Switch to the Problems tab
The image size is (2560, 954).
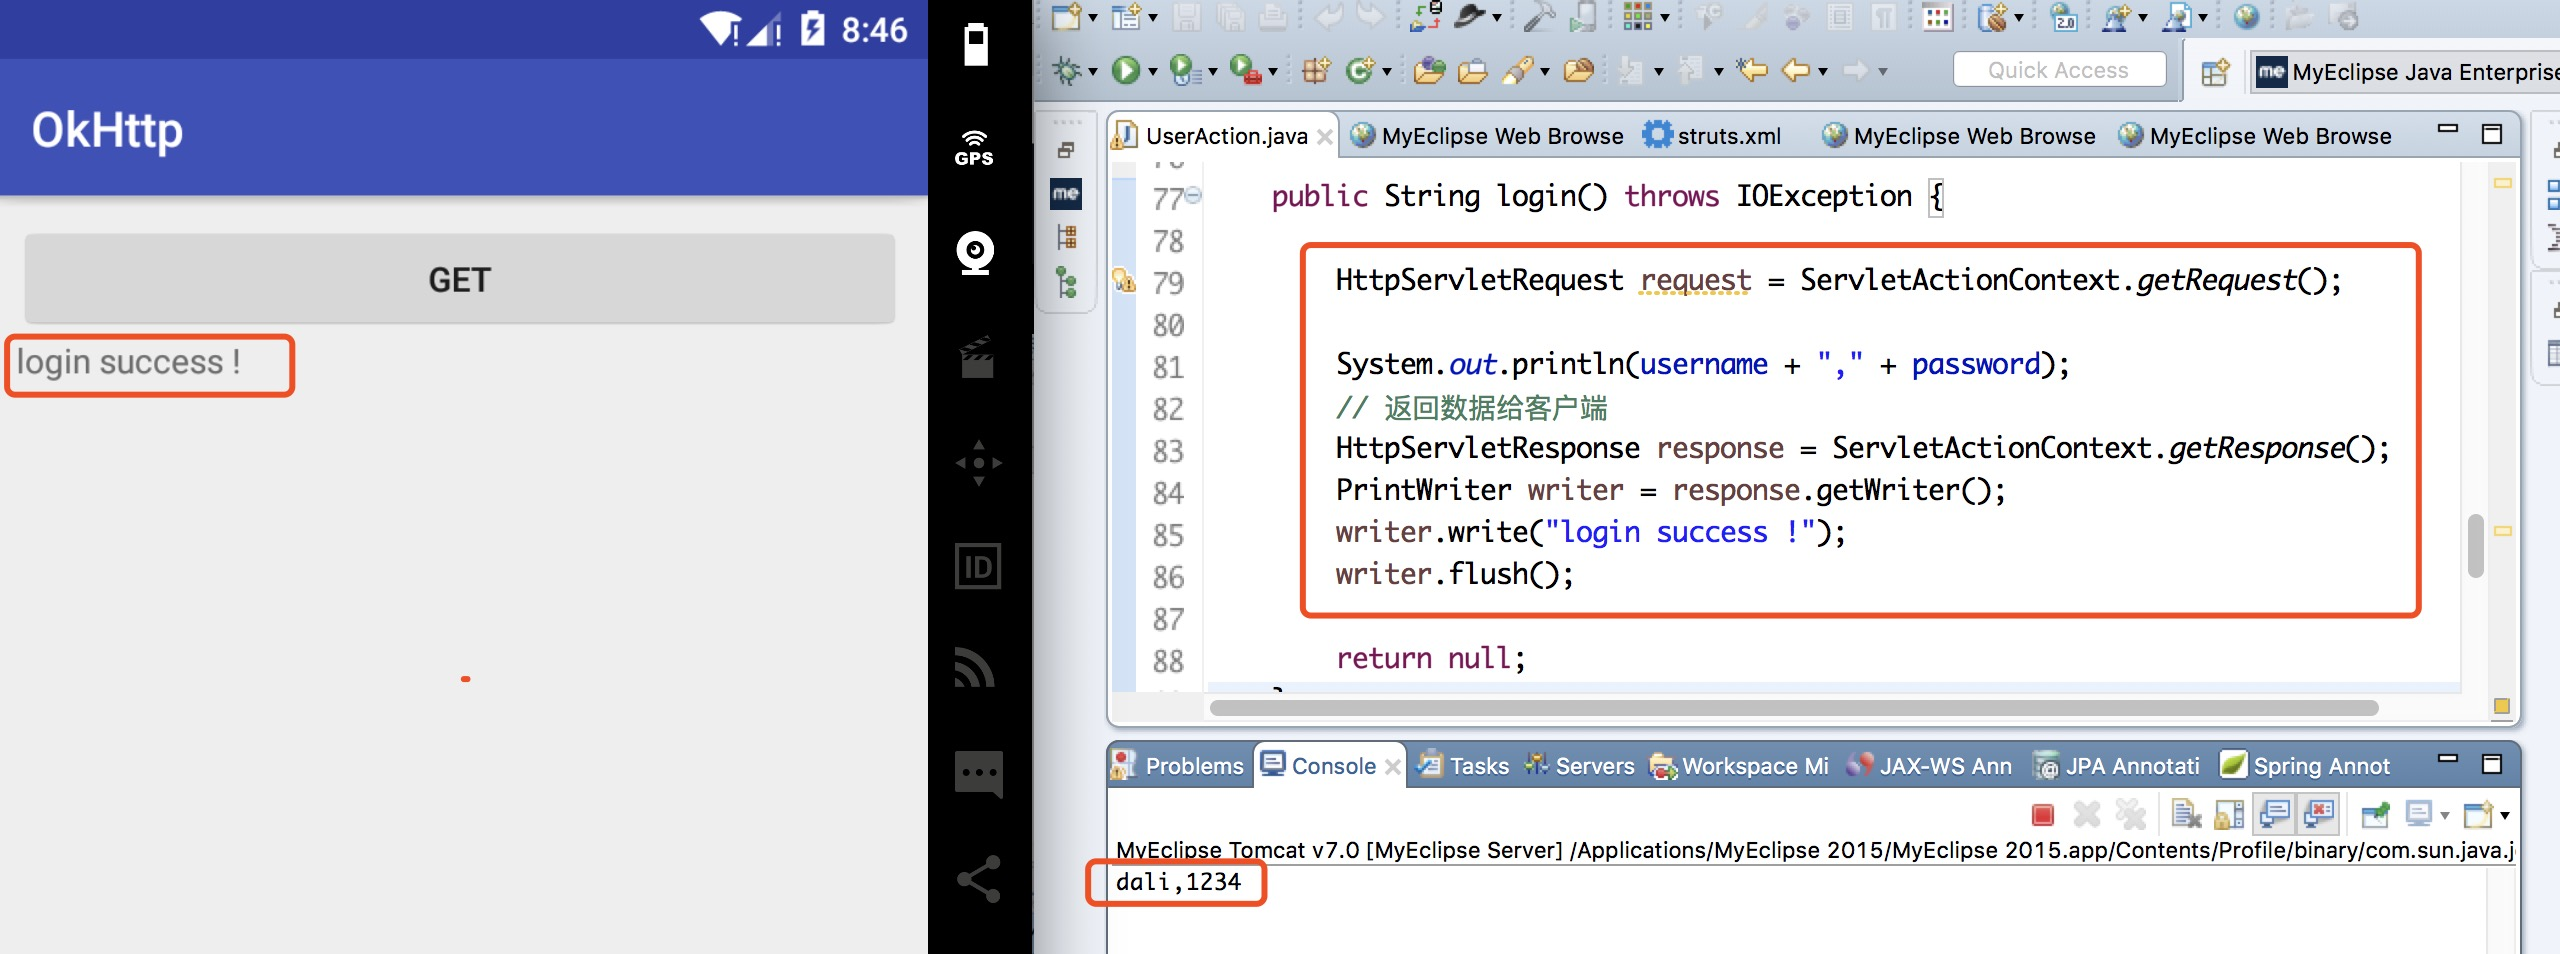(1178, 766)
